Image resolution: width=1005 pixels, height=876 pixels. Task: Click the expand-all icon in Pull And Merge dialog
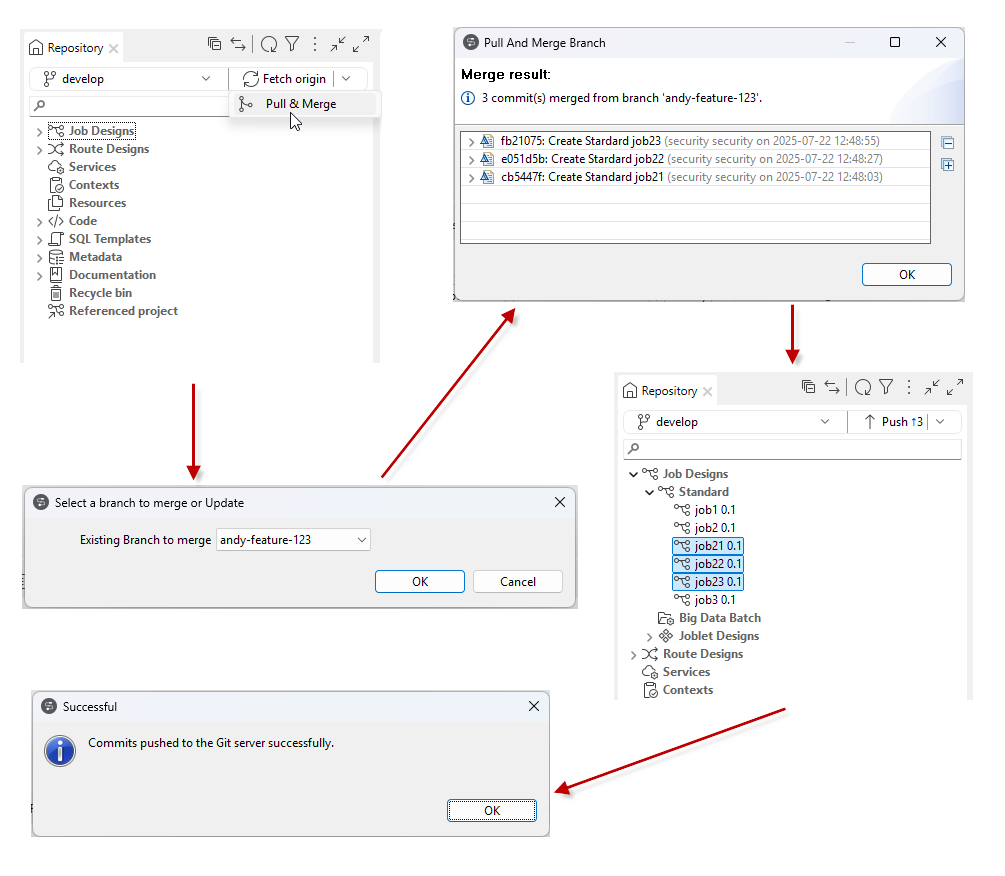[946, 164]
